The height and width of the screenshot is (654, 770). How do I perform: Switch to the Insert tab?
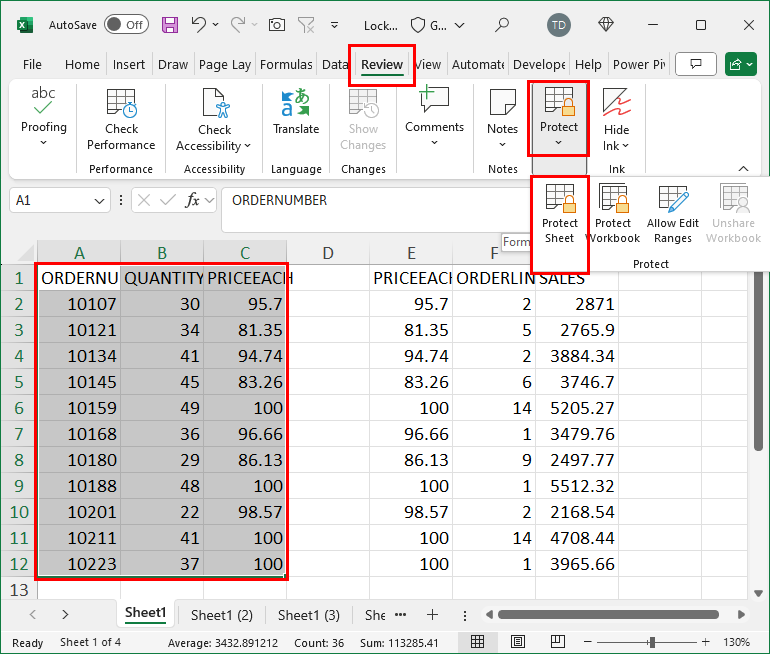[129, 64]
